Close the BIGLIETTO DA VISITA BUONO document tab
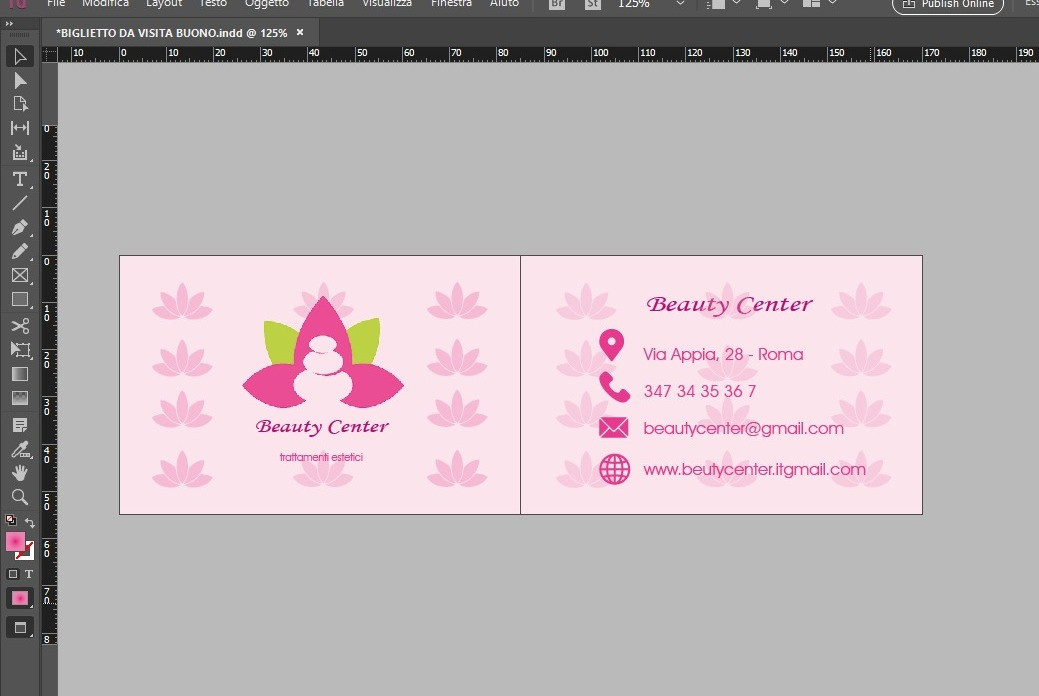Viewport: 1039px width, 696px height. [x=300, y=32]
